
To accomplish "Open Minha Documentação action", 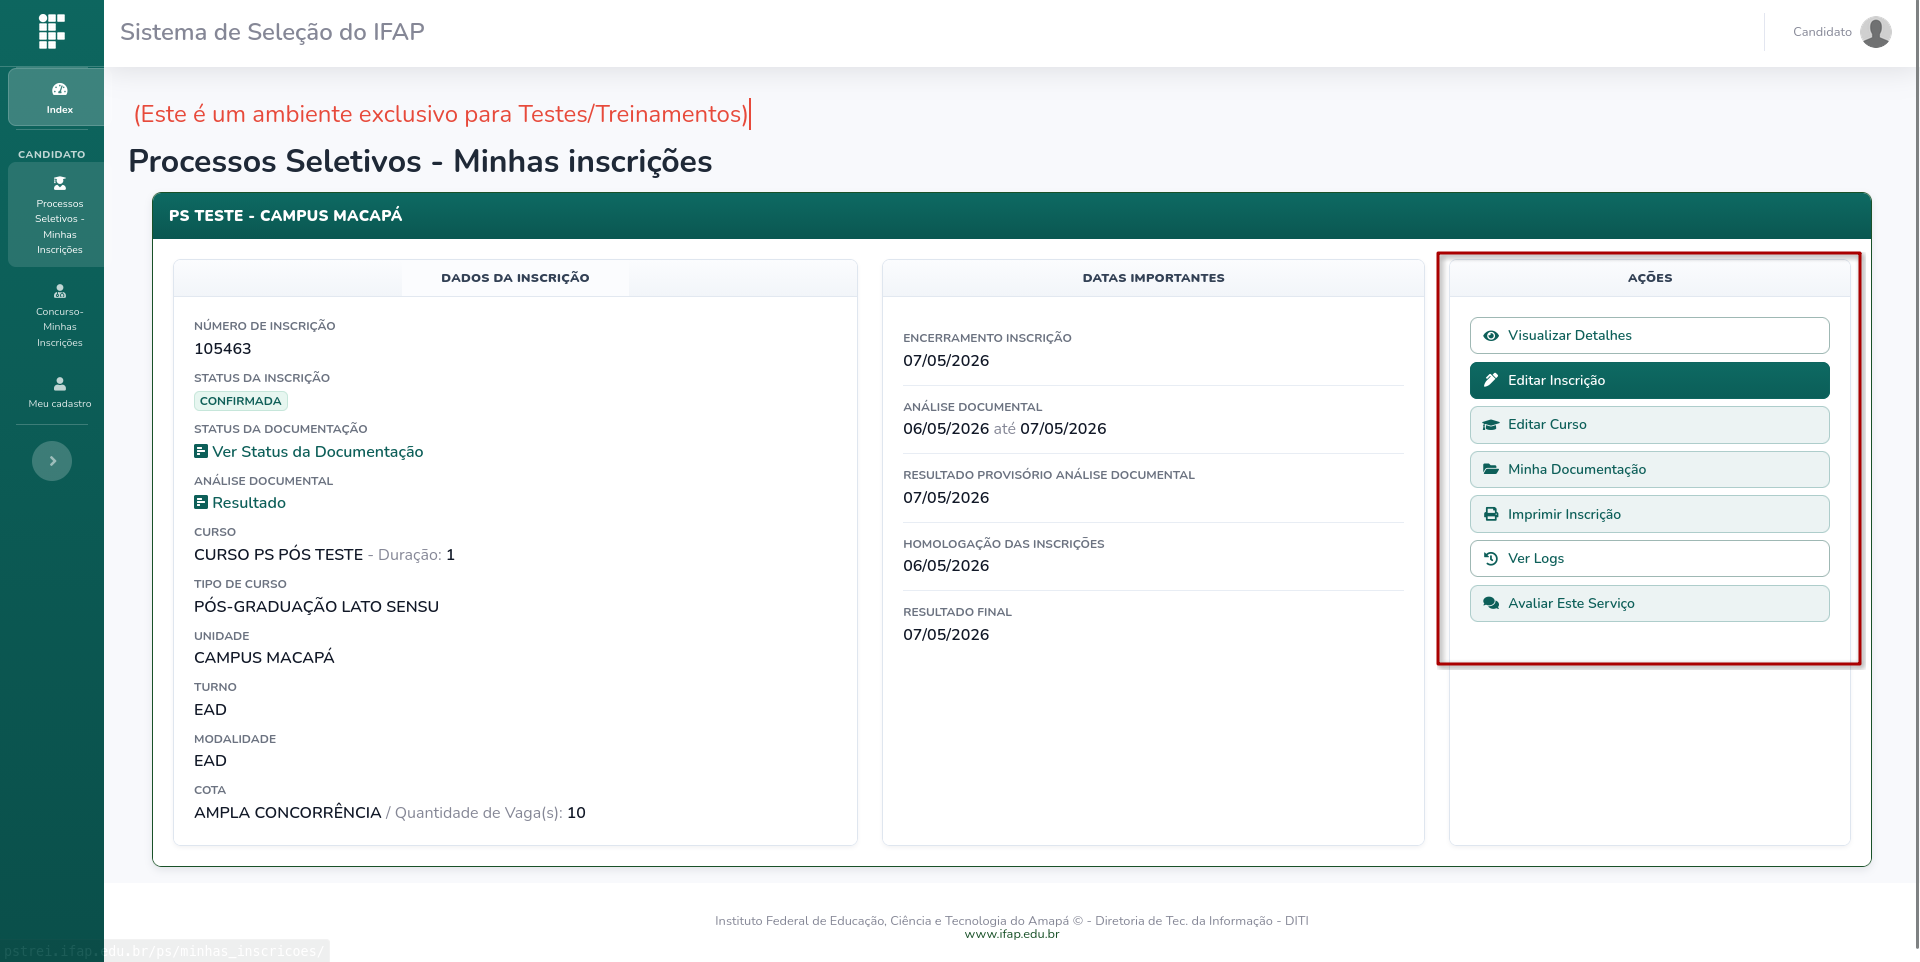I will [1650, 469].
